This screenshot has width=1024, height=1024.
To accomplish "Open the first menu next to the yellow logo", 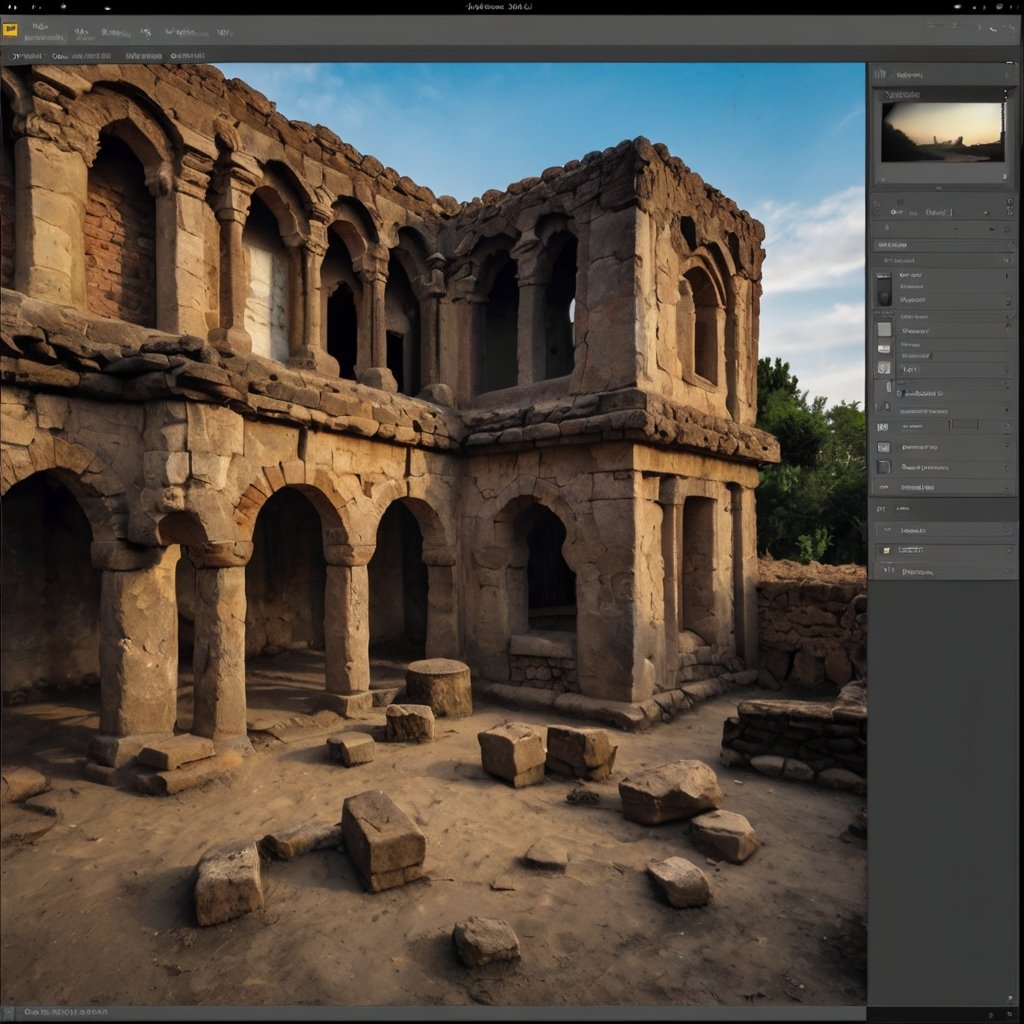I will pyautogui.click(x=42, y=32).
